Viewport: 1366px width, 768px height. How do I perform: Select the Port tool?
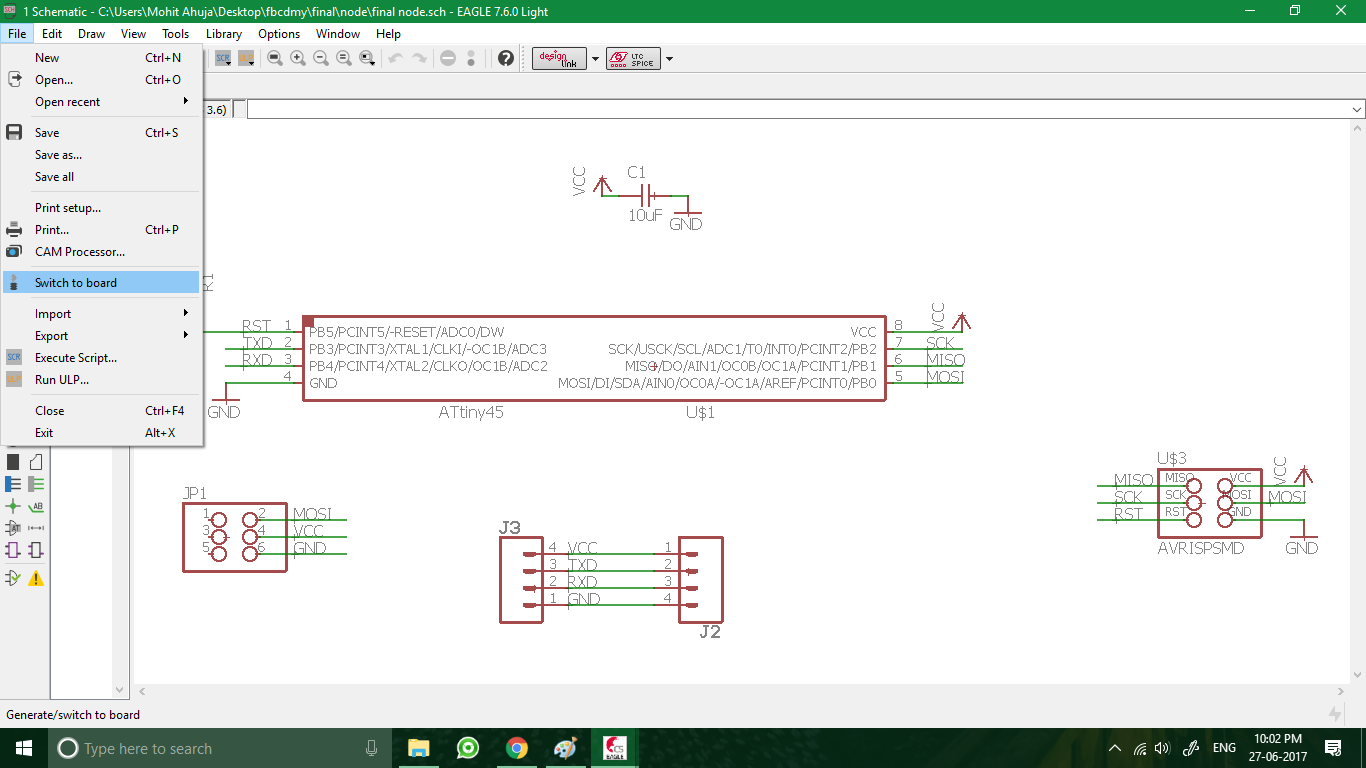(36, 550)
